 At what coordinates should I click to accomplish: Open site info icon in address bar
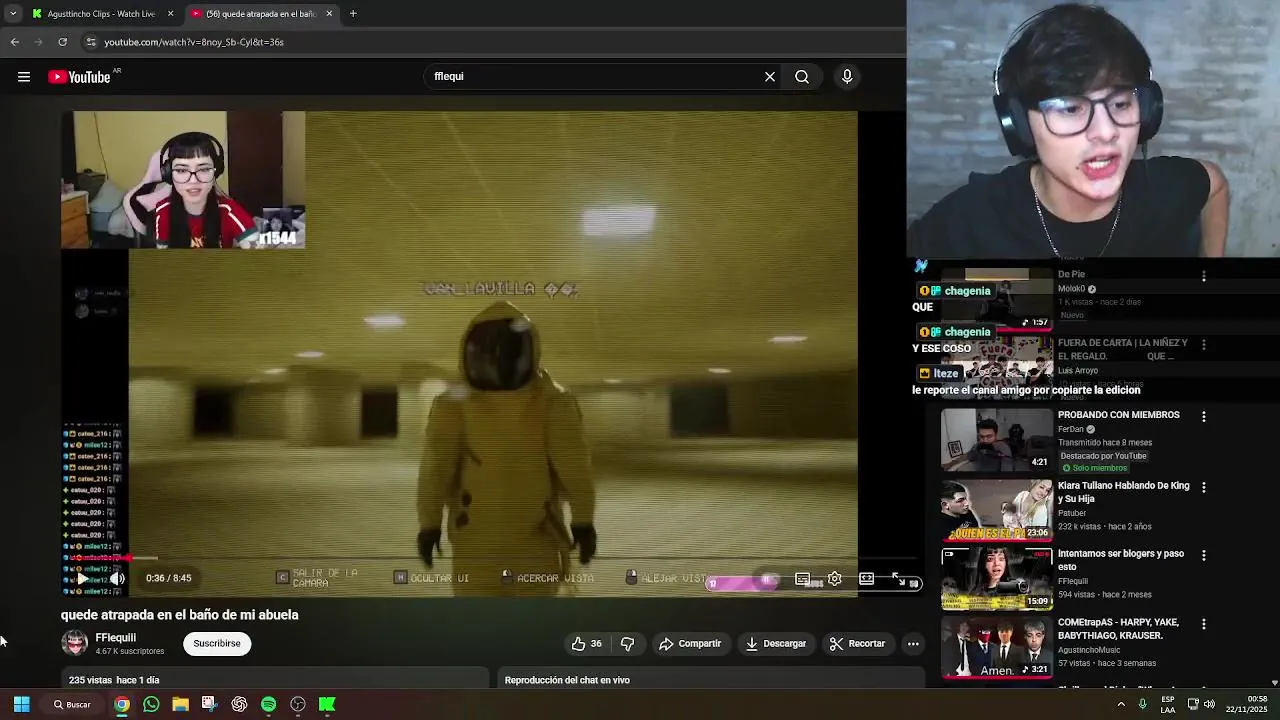(90, 42)
